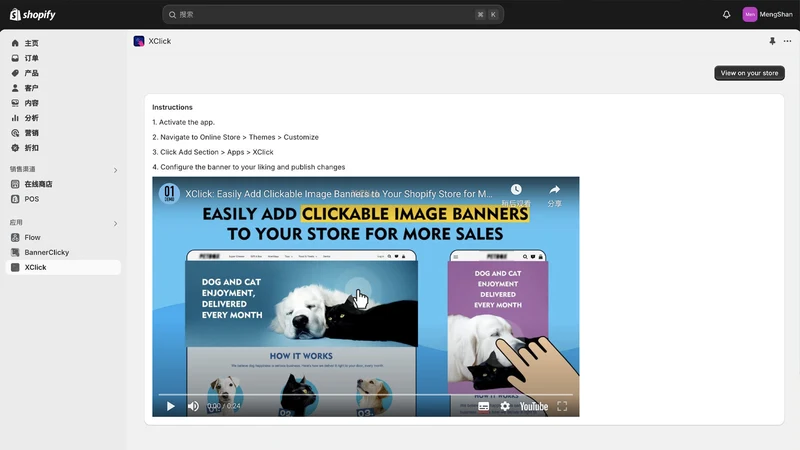Screen dimensions: 800x450
Task: Click the home icon in sidebar
Action: tap(15, 43)
